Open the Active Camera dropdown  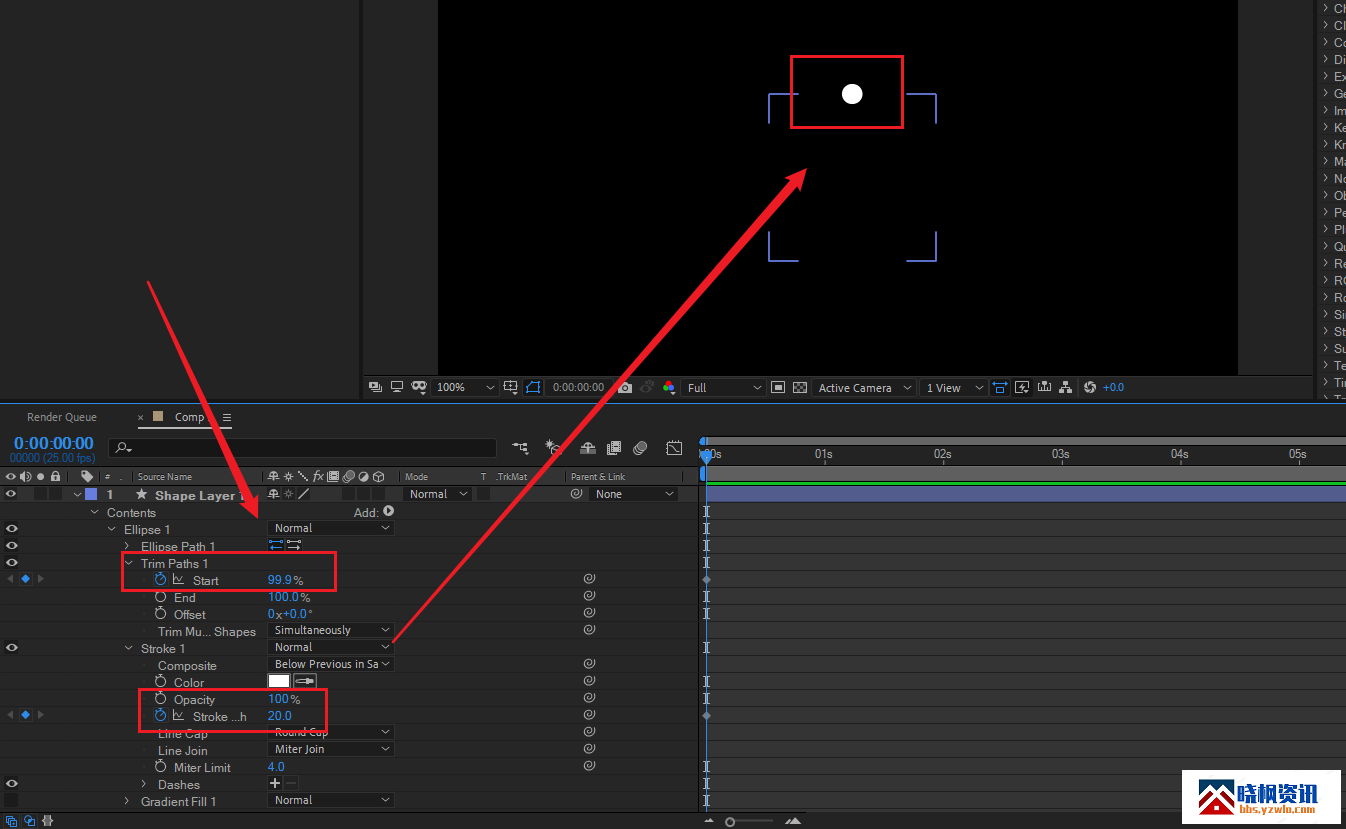coord(865,387)
